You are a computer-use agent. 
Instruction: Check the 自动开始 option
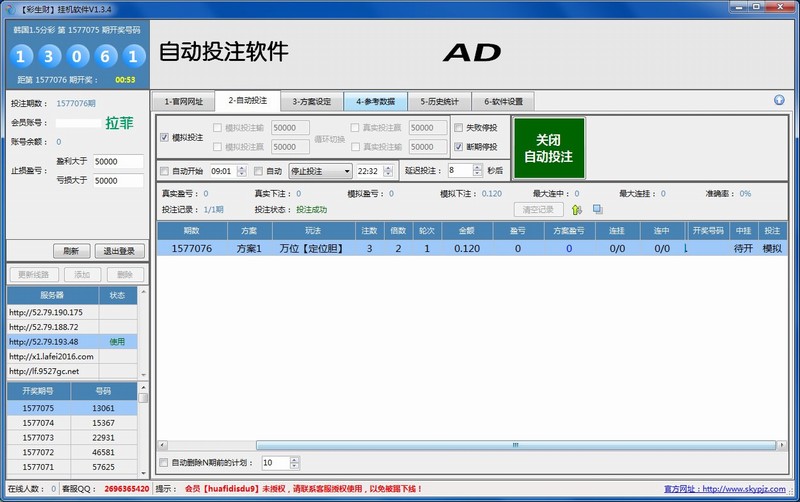165,171
